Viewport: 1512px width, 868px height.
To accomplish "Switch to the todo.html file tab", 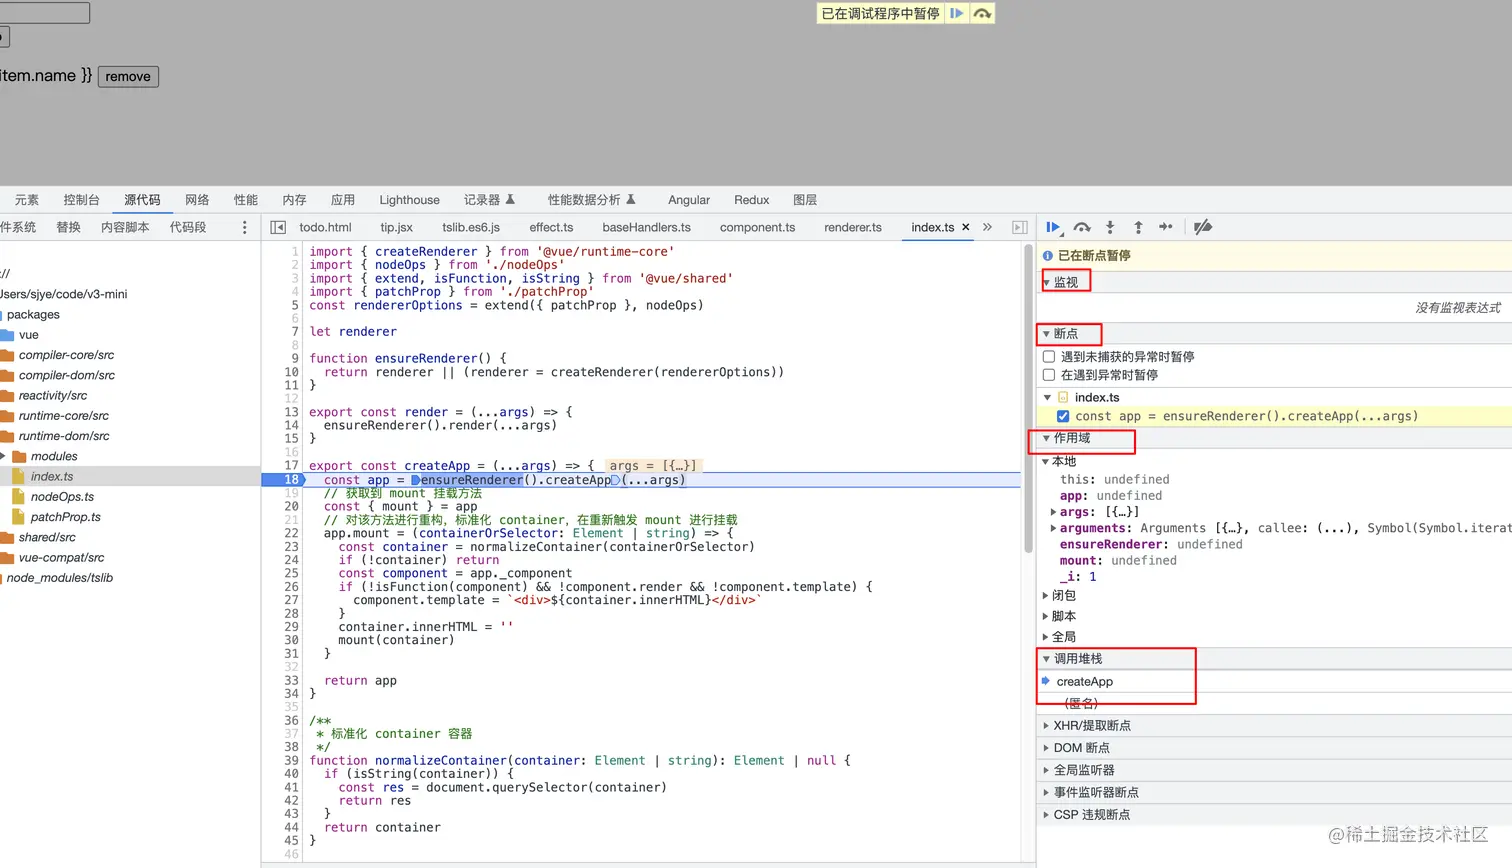I will (x=325, y=227).
